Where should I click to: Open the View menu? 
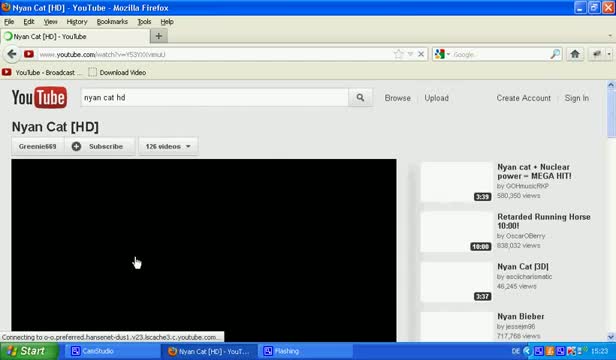[50, 22]
